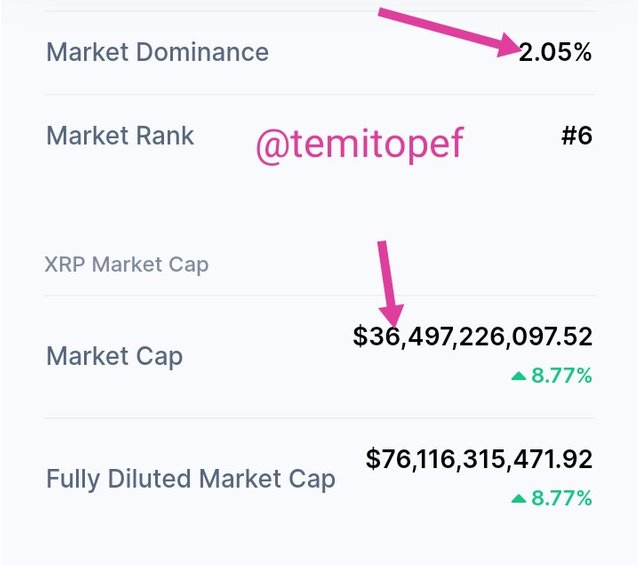The width and height of the screenshot is (640, 565).
Task: Tap the @temitopef watermark text
Action: (359, 146)
